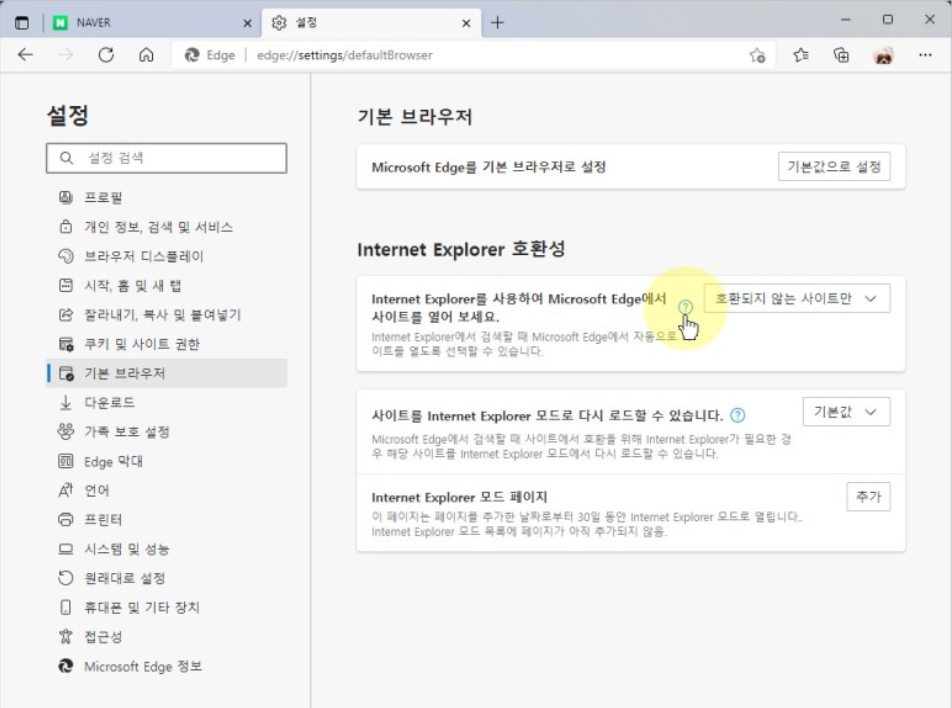Select 기본 브라우저 in sidebar

[166, 373]
